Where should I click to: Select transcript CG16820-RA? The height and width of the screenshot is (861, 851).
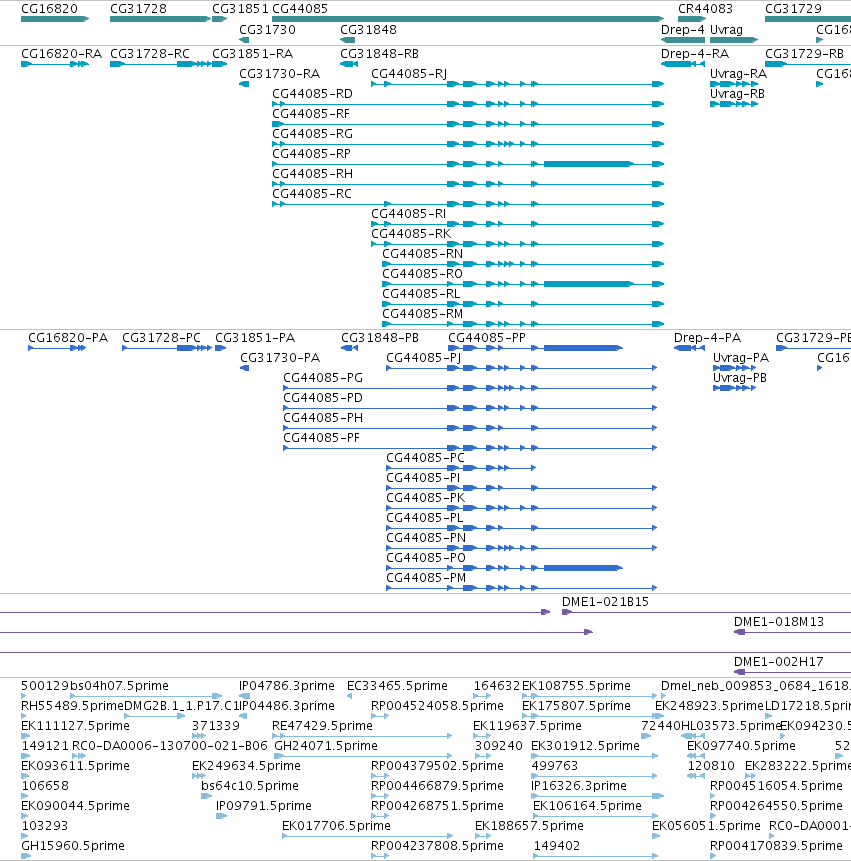[55, 64]
